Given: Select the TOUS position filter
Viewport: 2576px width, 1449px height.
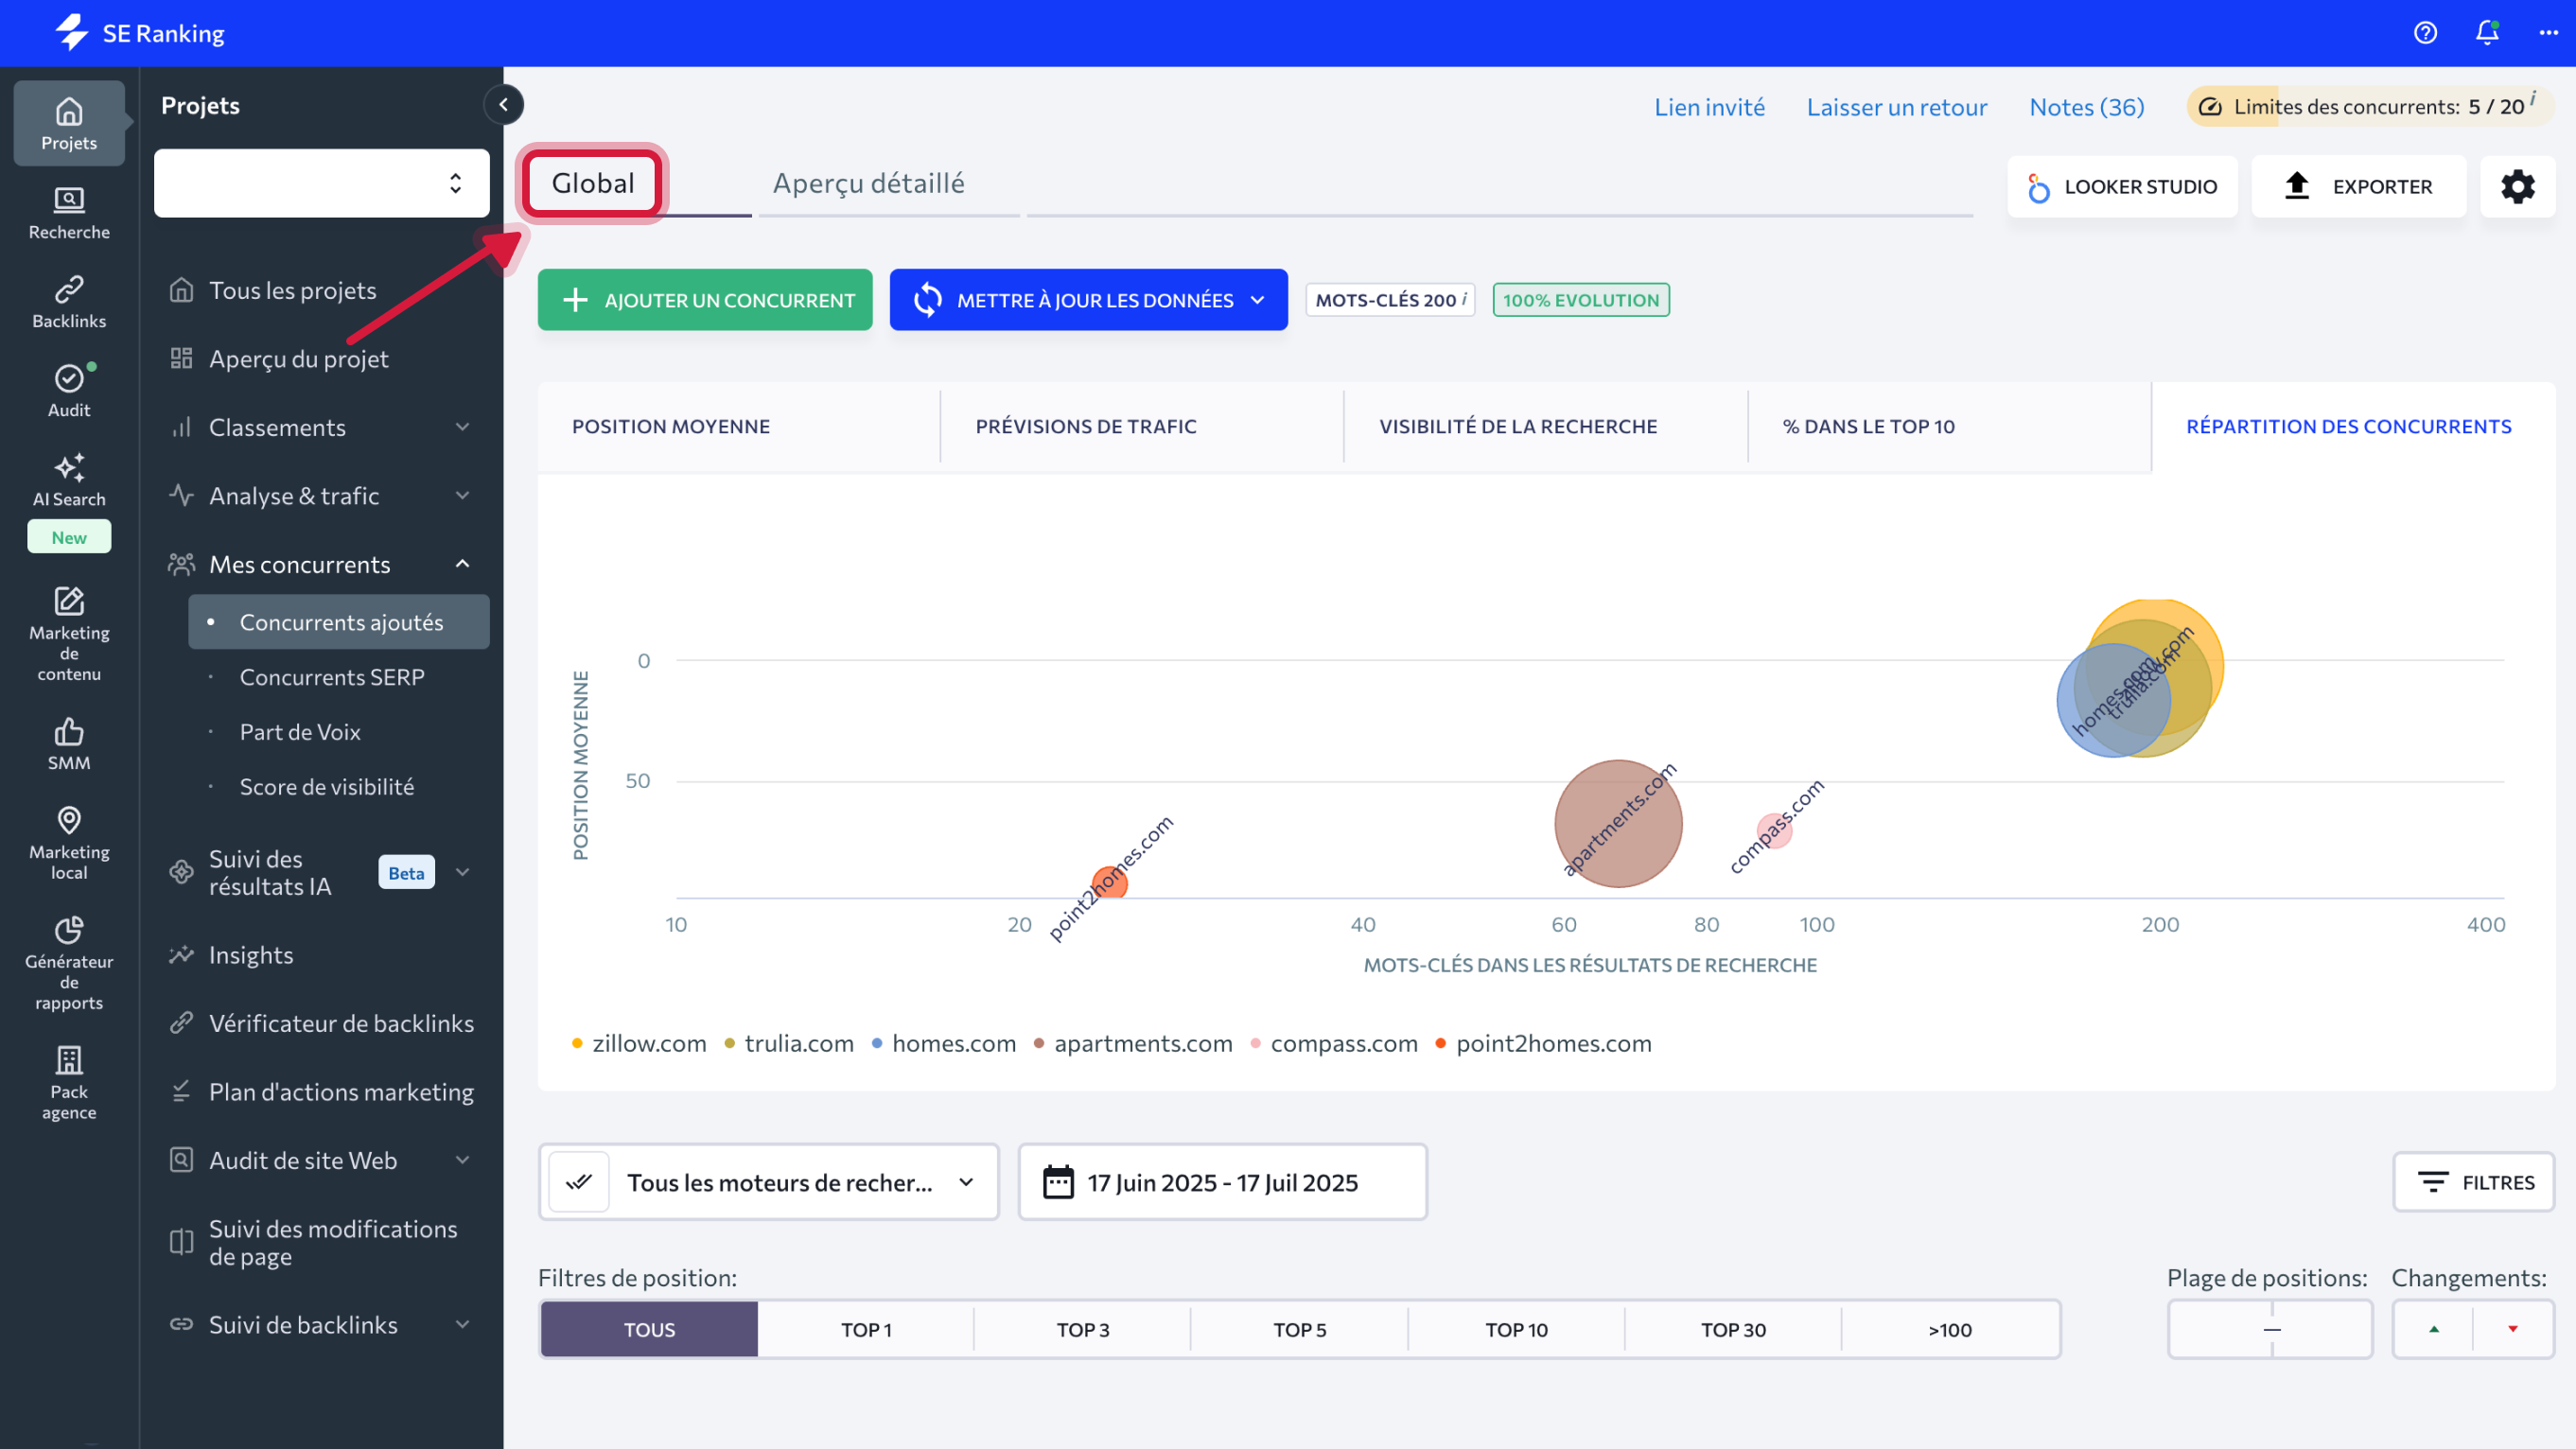Looking at the screenshot, I should 649,1329.
